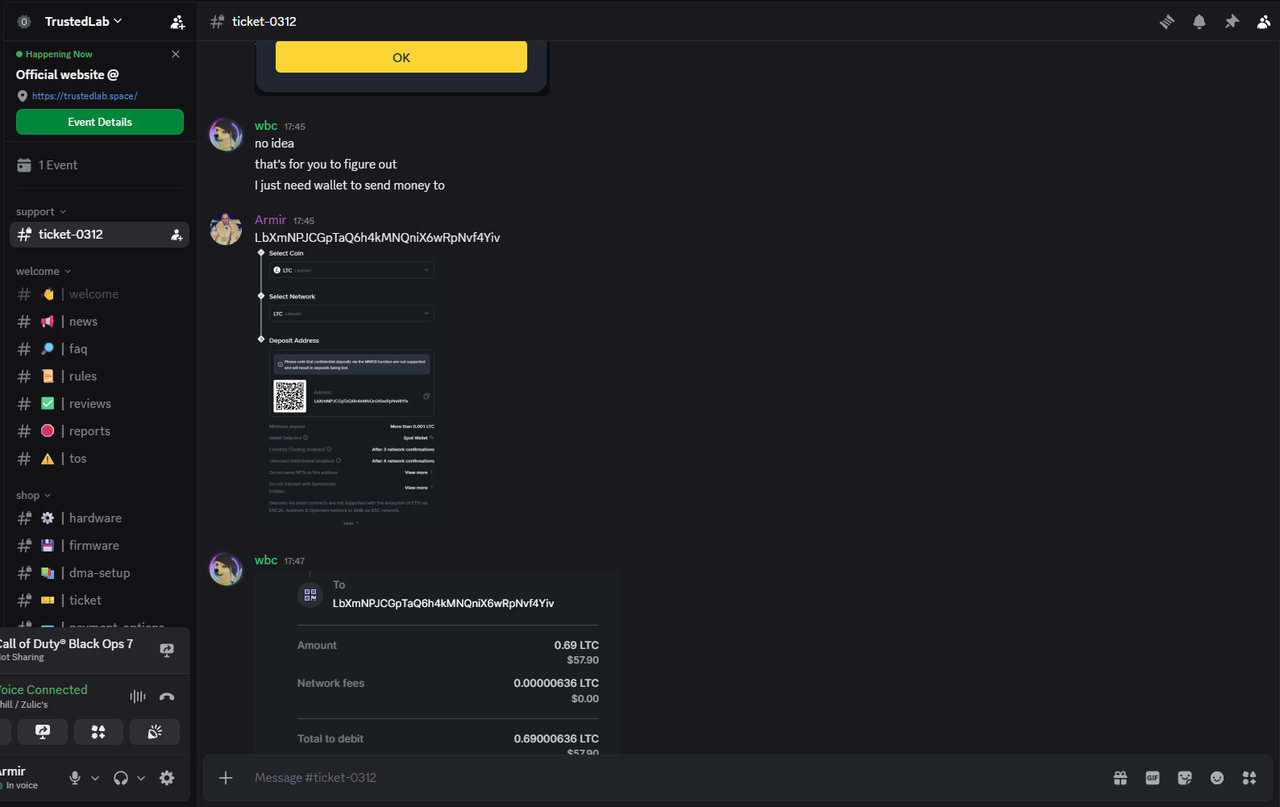Open the soundboard
The image size is (1280, 807).
click(x=154, y=732)
